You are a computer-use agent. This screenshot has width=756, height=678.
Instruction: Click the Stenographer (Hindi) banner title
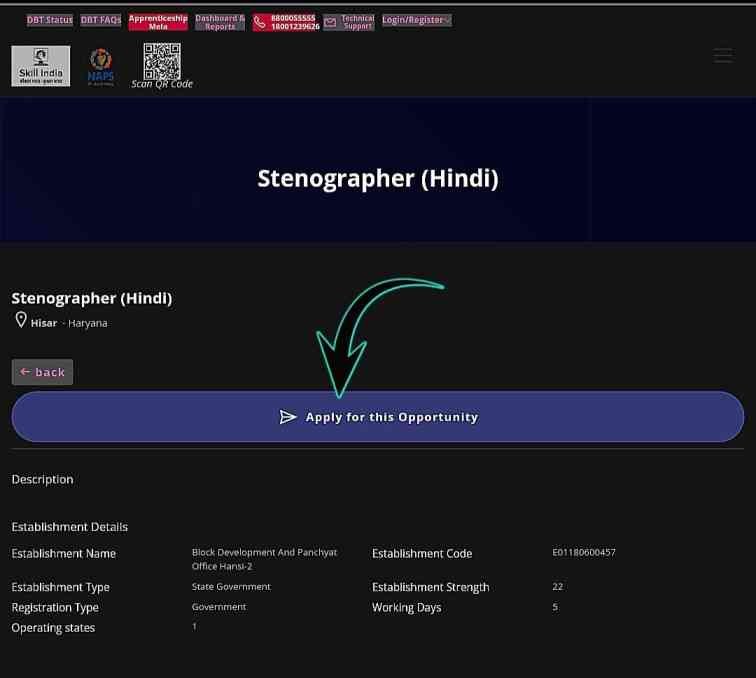(x=377, y=179)
